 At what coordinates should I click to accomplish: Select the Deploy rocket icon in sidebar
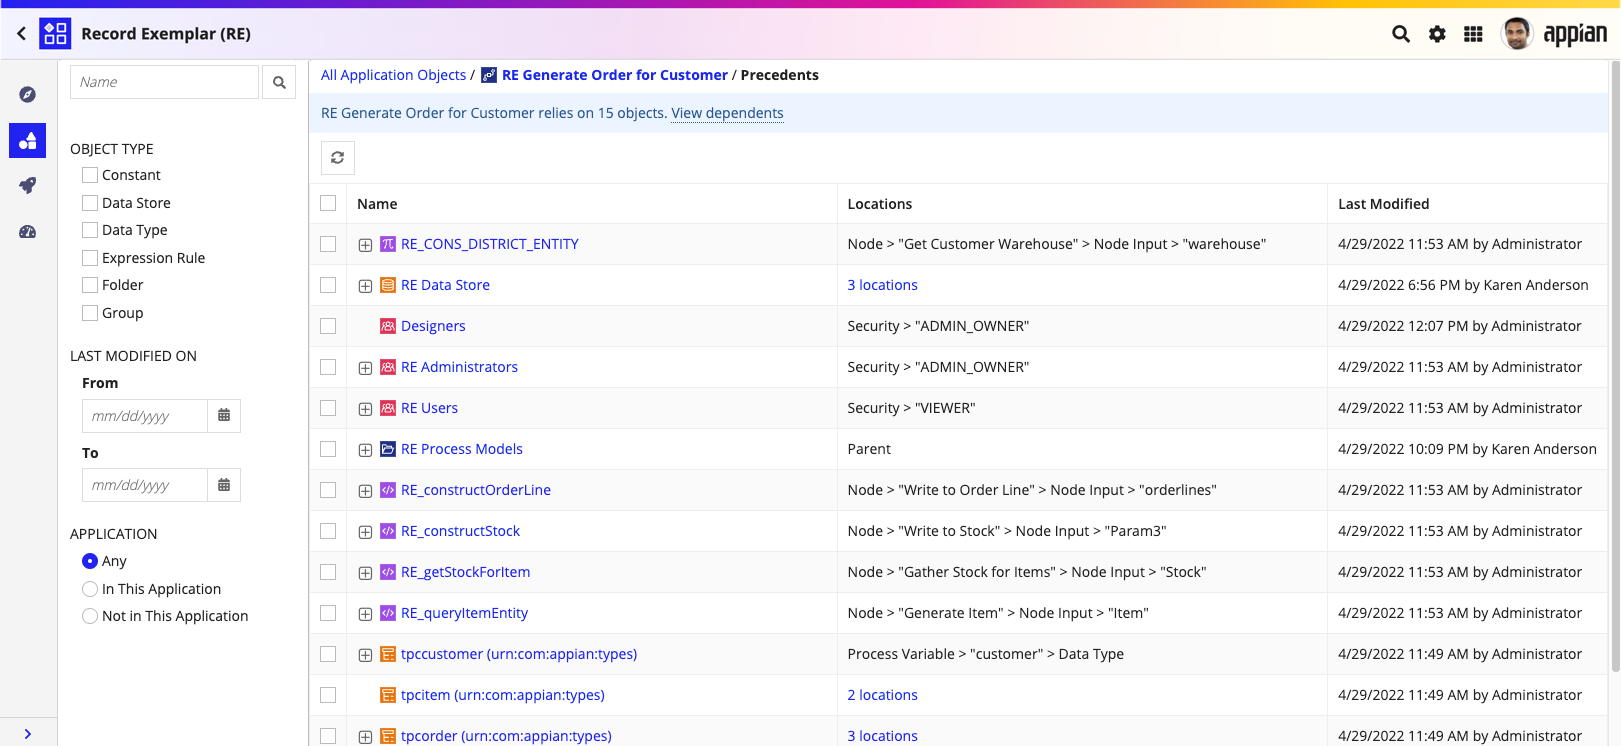pos(28,186)
